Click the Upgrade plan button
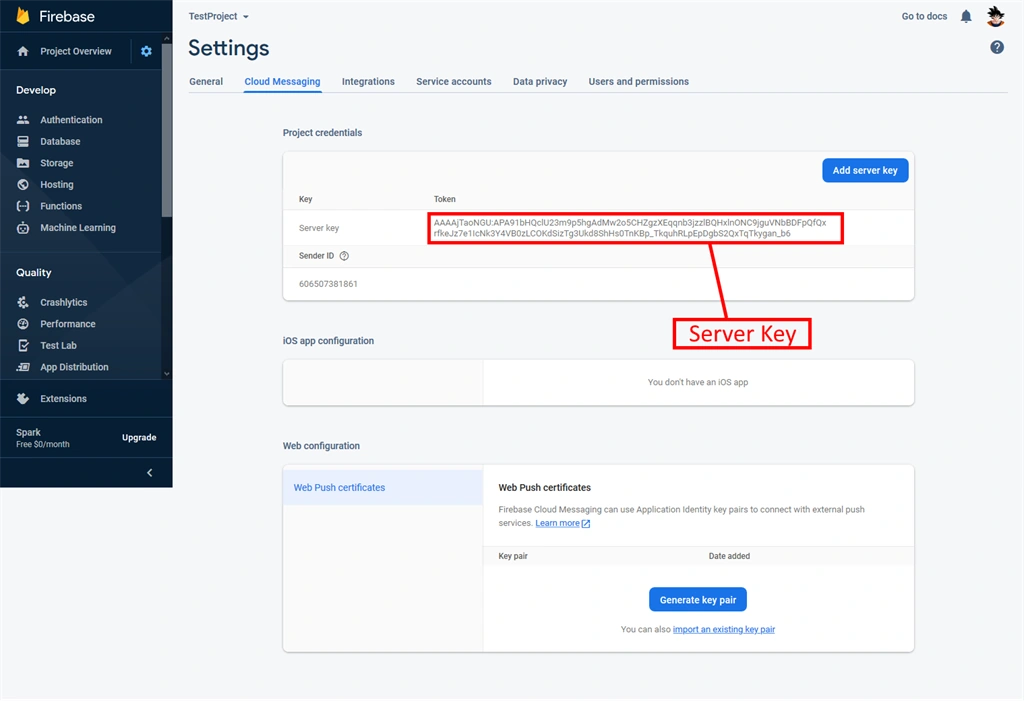 point(139,438)
